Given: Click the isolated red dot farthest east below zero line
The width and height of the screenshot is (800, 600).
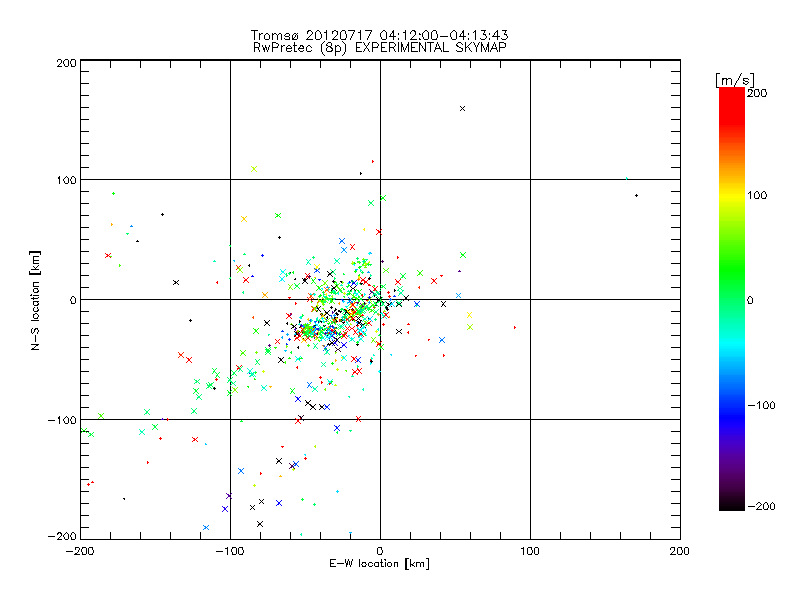Looking at the screenshot, I should point(515,327).
